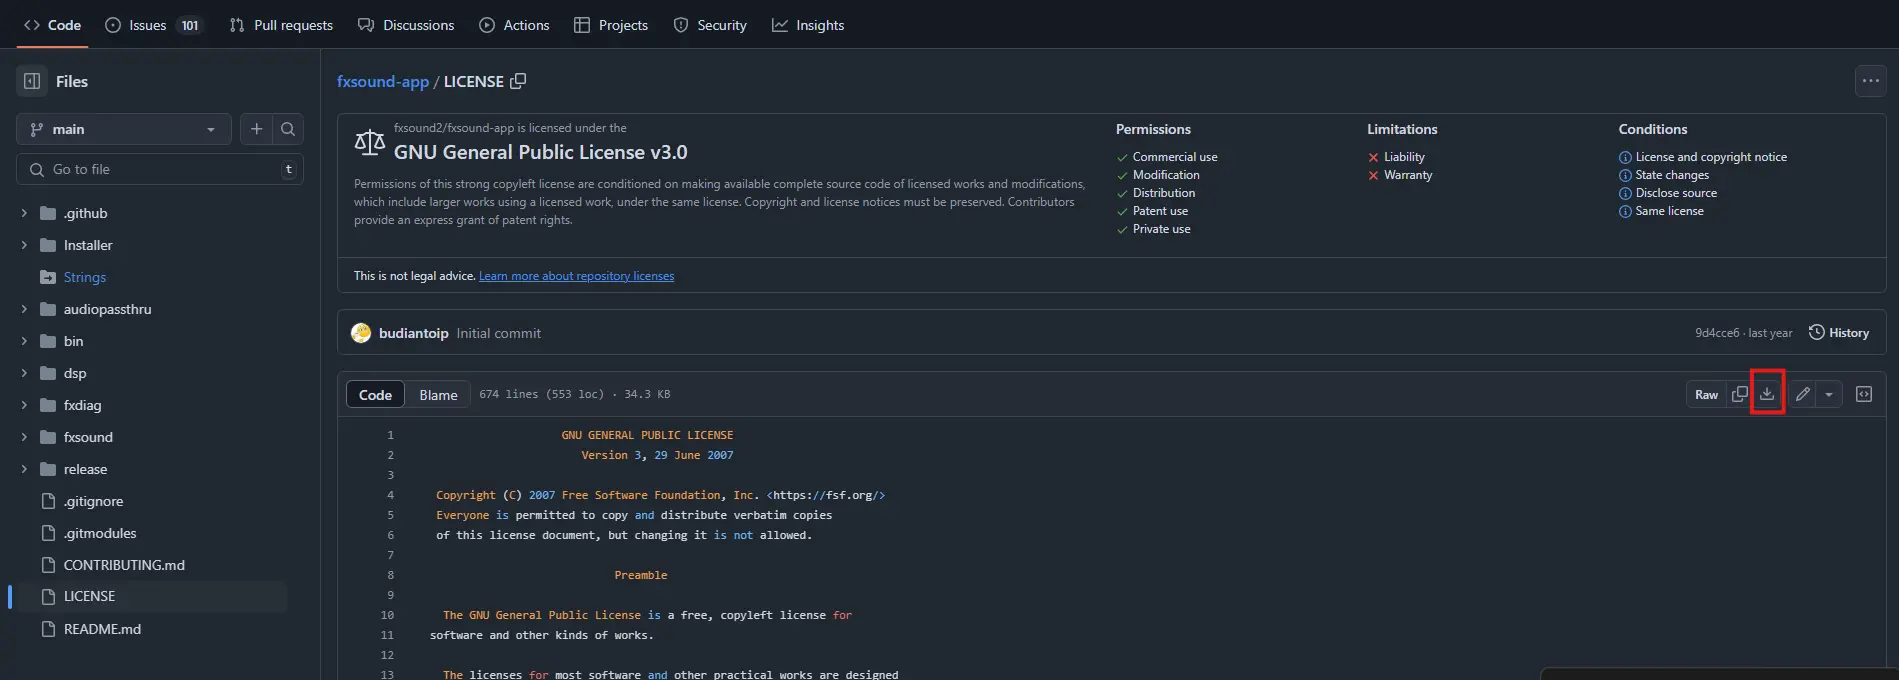Click the "Liability" limitation text
The image size is (1899, 680).
click(1404, 157)
